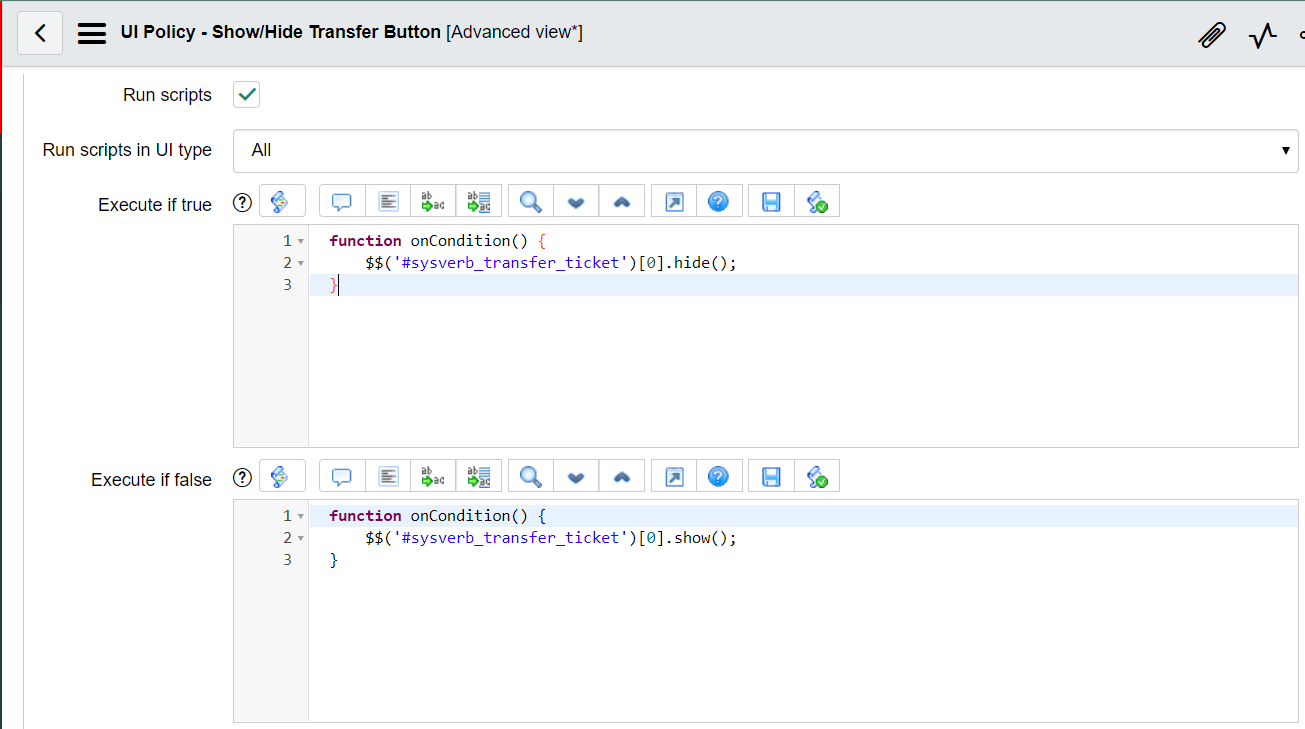Collapse line 1 fold in Execute if false

coord(301,516)
